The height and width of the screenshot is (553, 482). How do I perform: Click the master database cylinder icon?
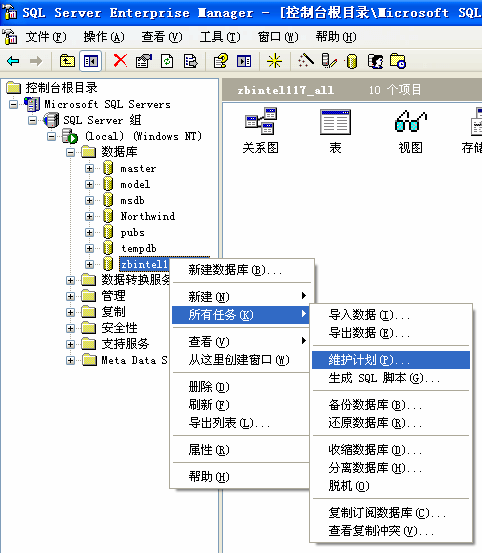click(x=108, y=168)
